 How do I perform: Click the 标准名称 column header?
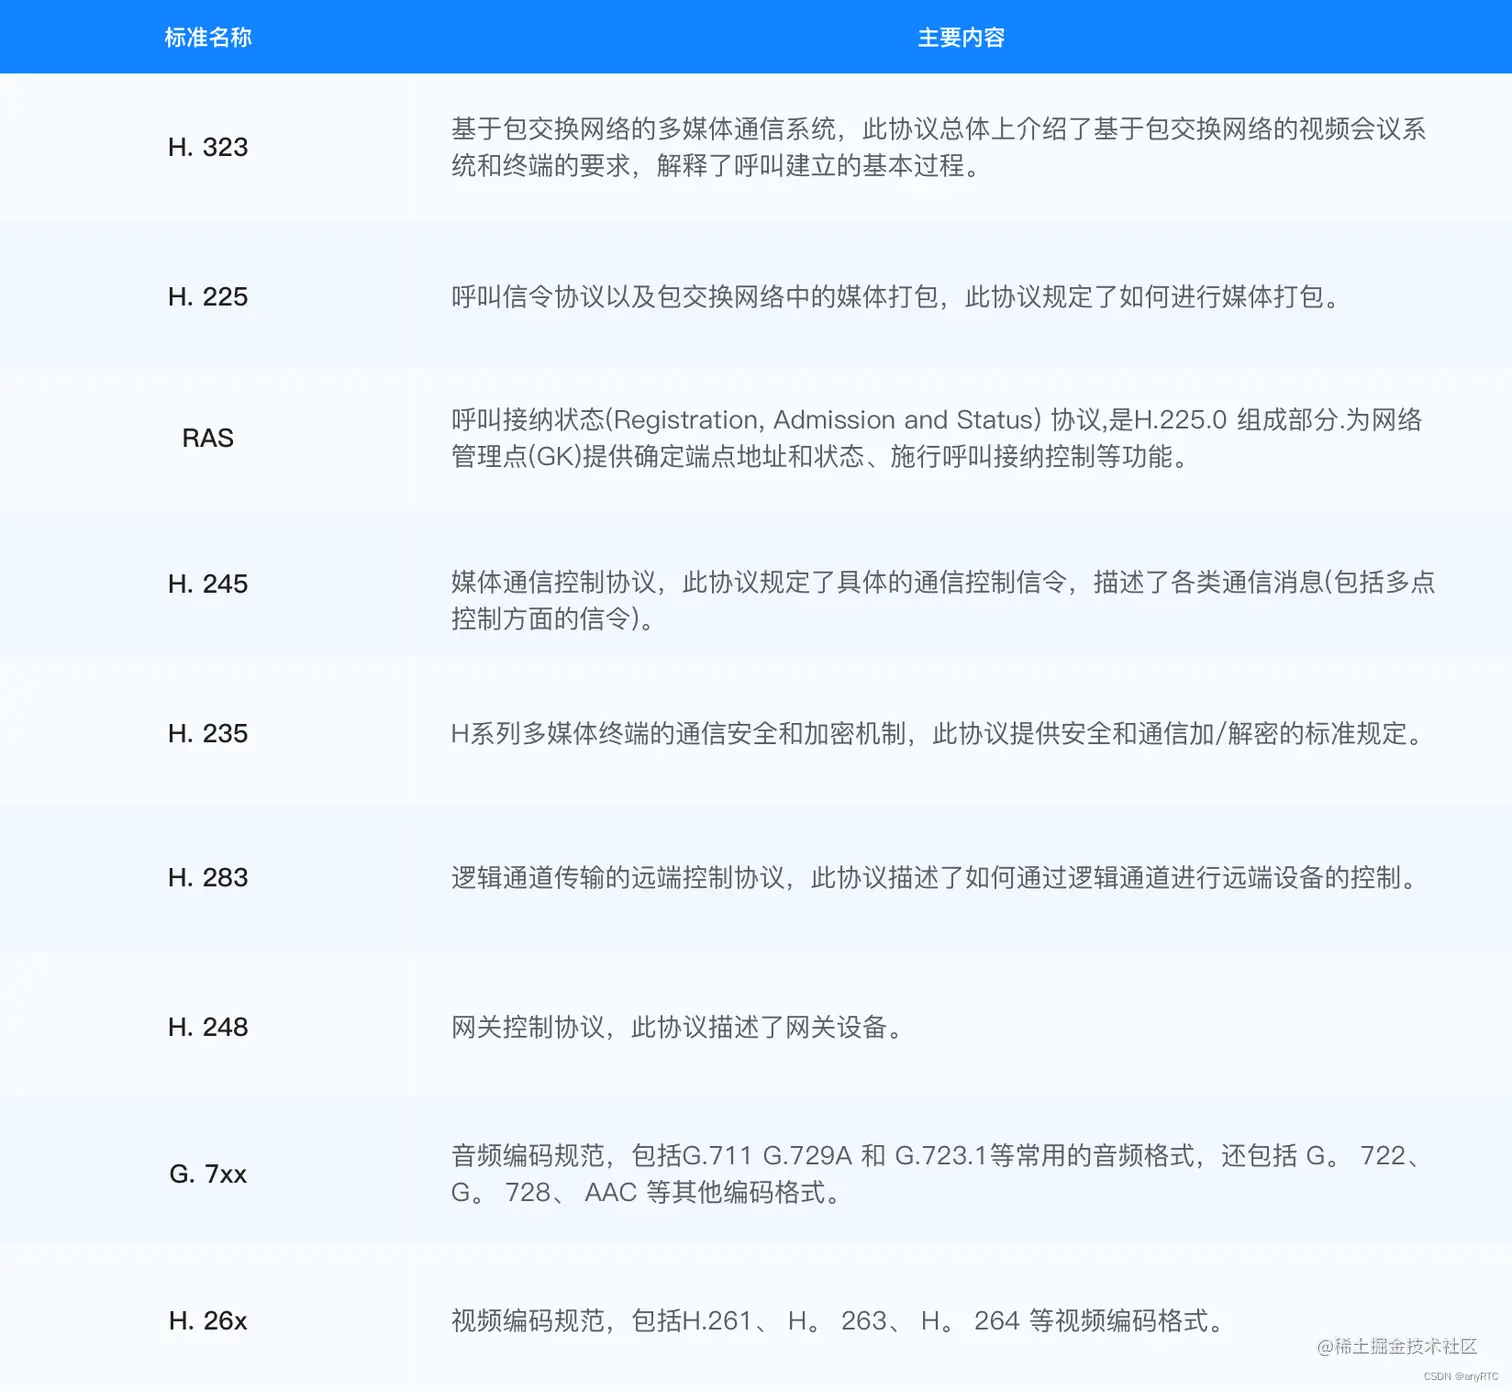pyautogui.click(x=207, y=37)
